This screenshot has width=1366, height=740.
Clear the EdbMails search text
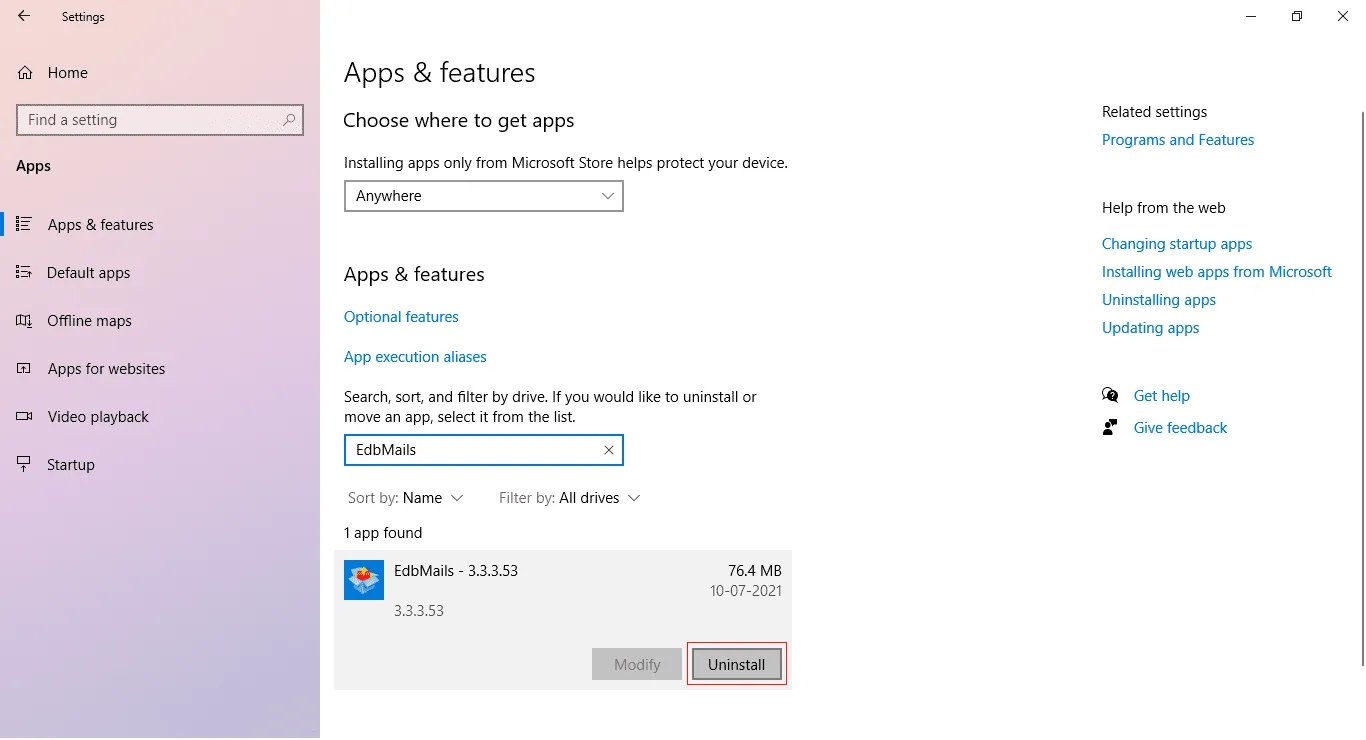tap(608, 450)
